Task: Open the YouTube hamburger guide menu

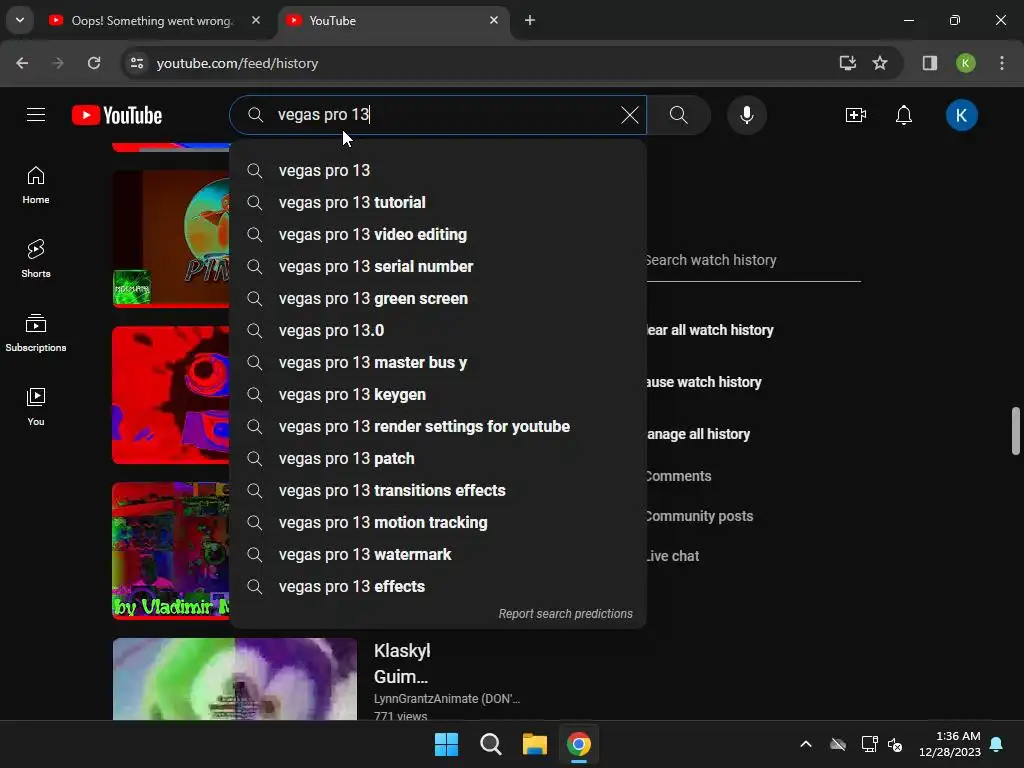Action: (36, 115)
